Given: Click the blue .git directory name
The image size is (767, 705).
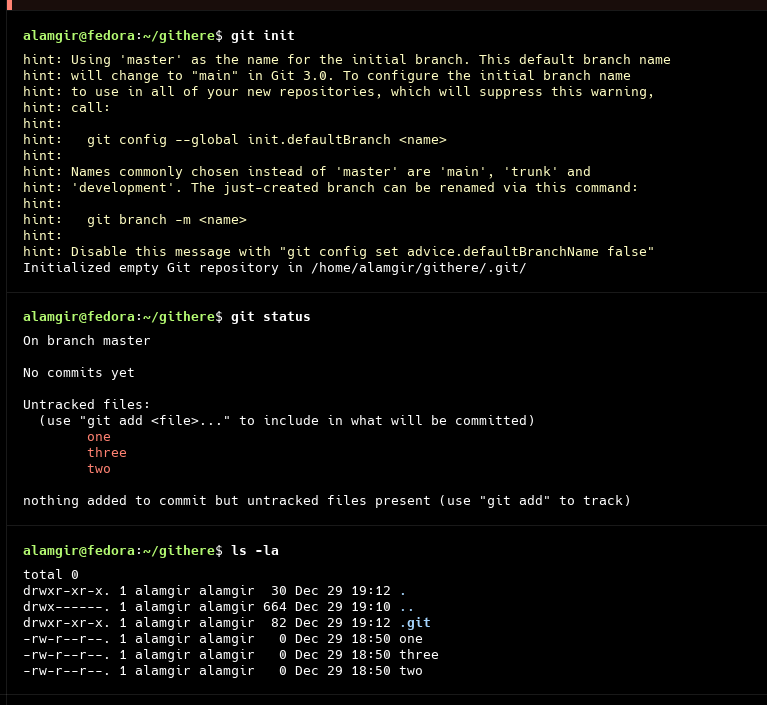Looking at the screenshot, I should pyautogui.click(x=414, y=623).
